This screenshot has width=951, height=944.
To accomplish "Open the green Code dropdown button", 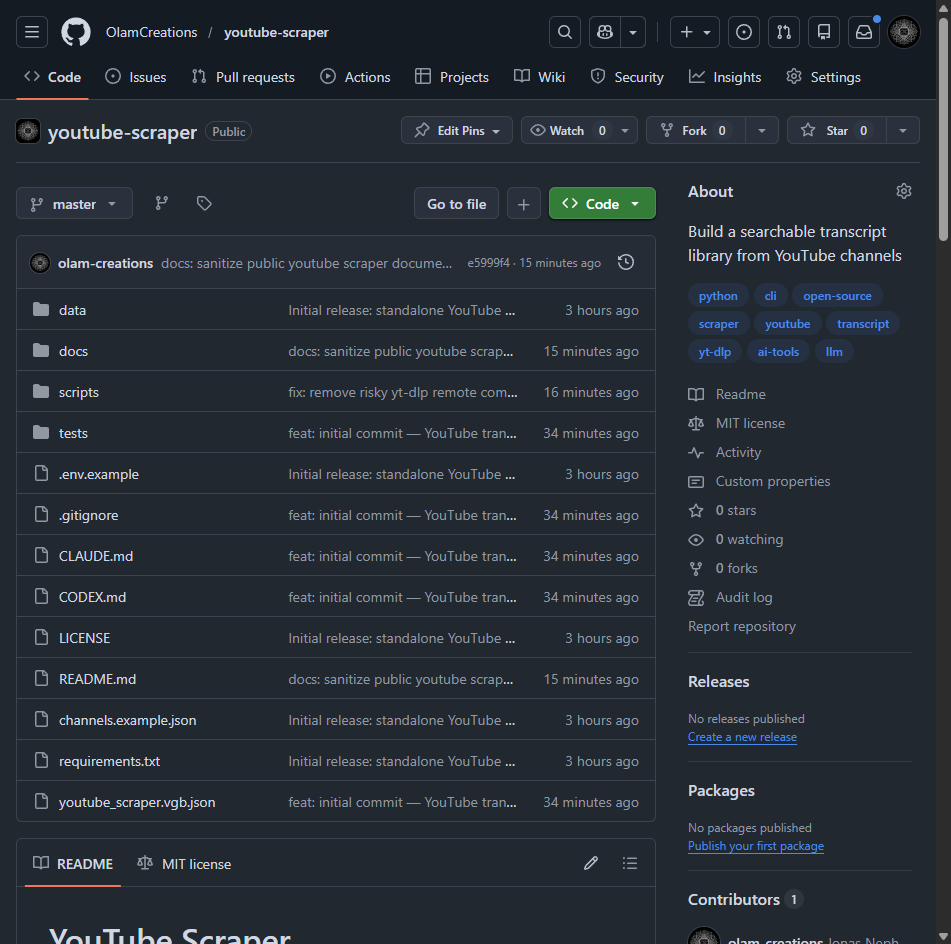I will click(602, 204).
